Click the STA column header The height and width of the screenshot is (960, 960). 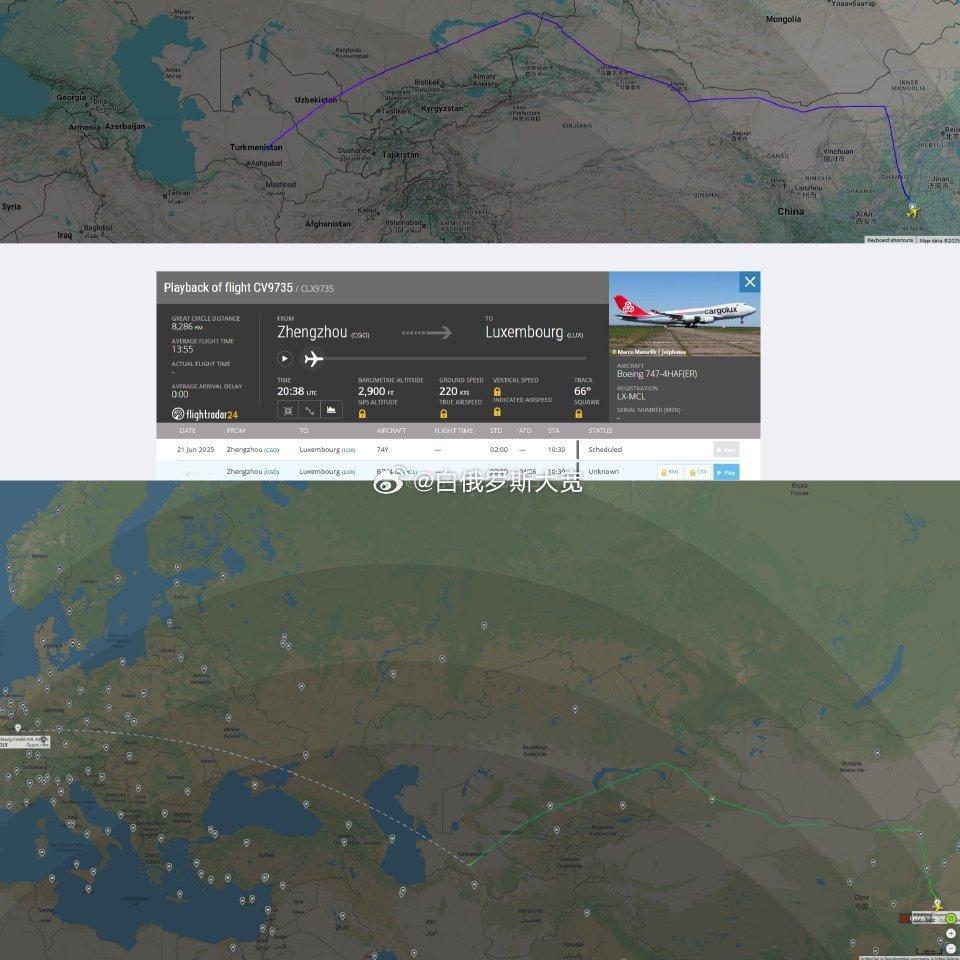tap(553, 431)
